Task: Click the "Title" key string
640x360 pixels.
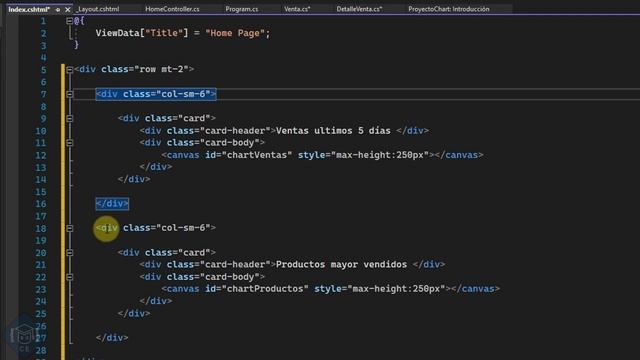Action: (164, 33)
